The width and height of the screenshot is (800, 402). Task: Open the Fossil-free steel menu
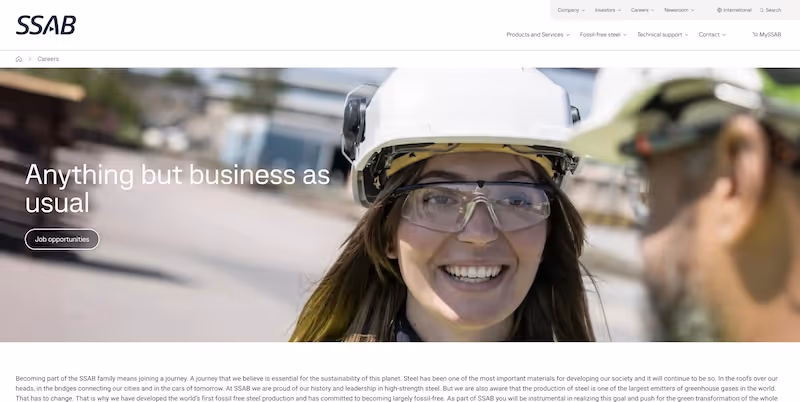pos(603,35)
